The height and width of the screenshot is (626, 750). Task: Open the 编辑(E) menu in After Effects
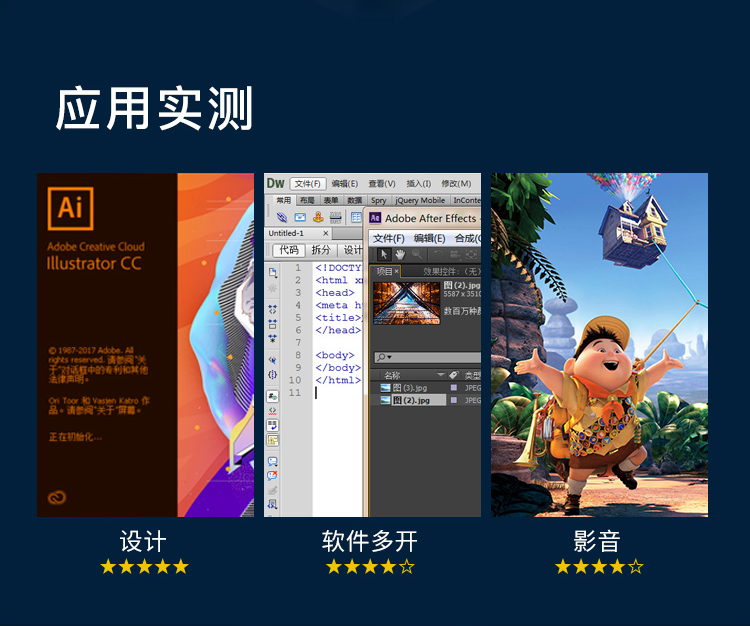[429, 238]
